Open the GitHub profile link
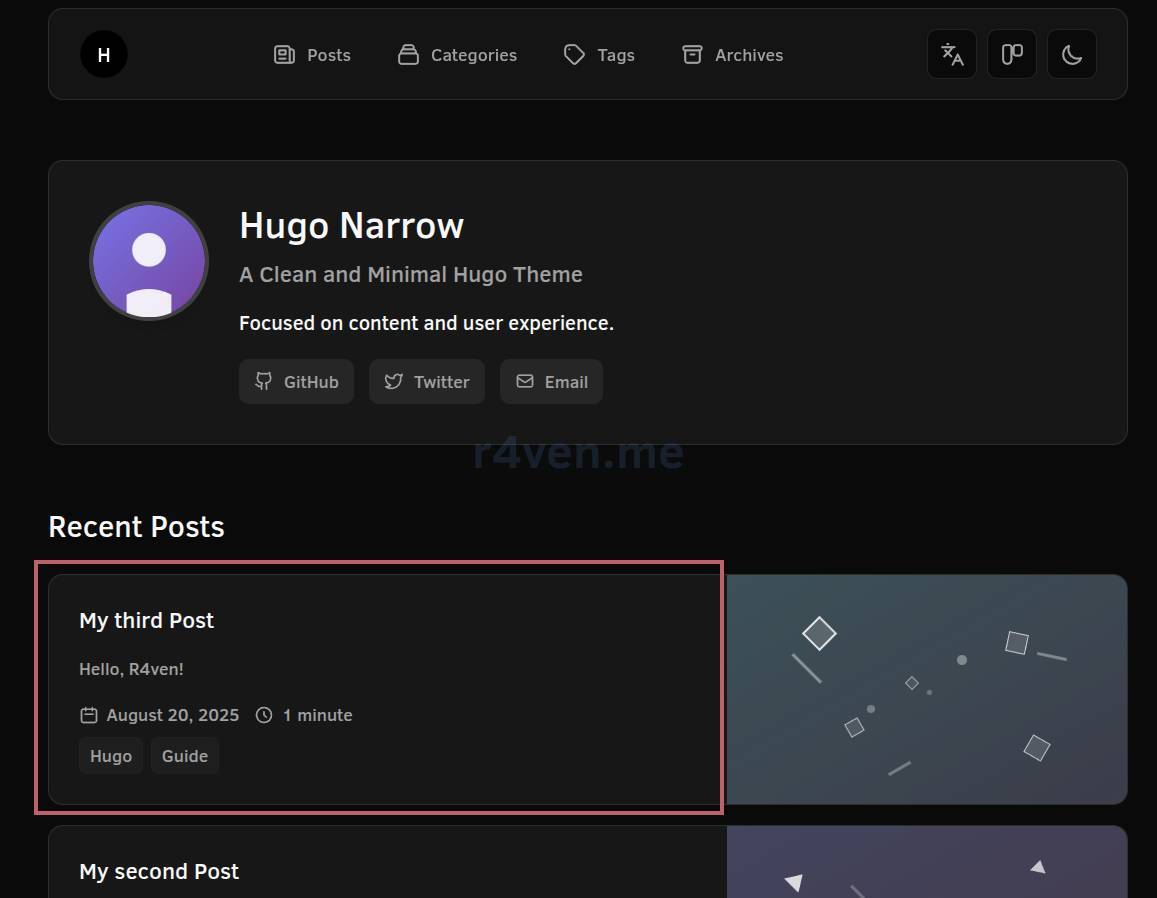 coord(296,382)
